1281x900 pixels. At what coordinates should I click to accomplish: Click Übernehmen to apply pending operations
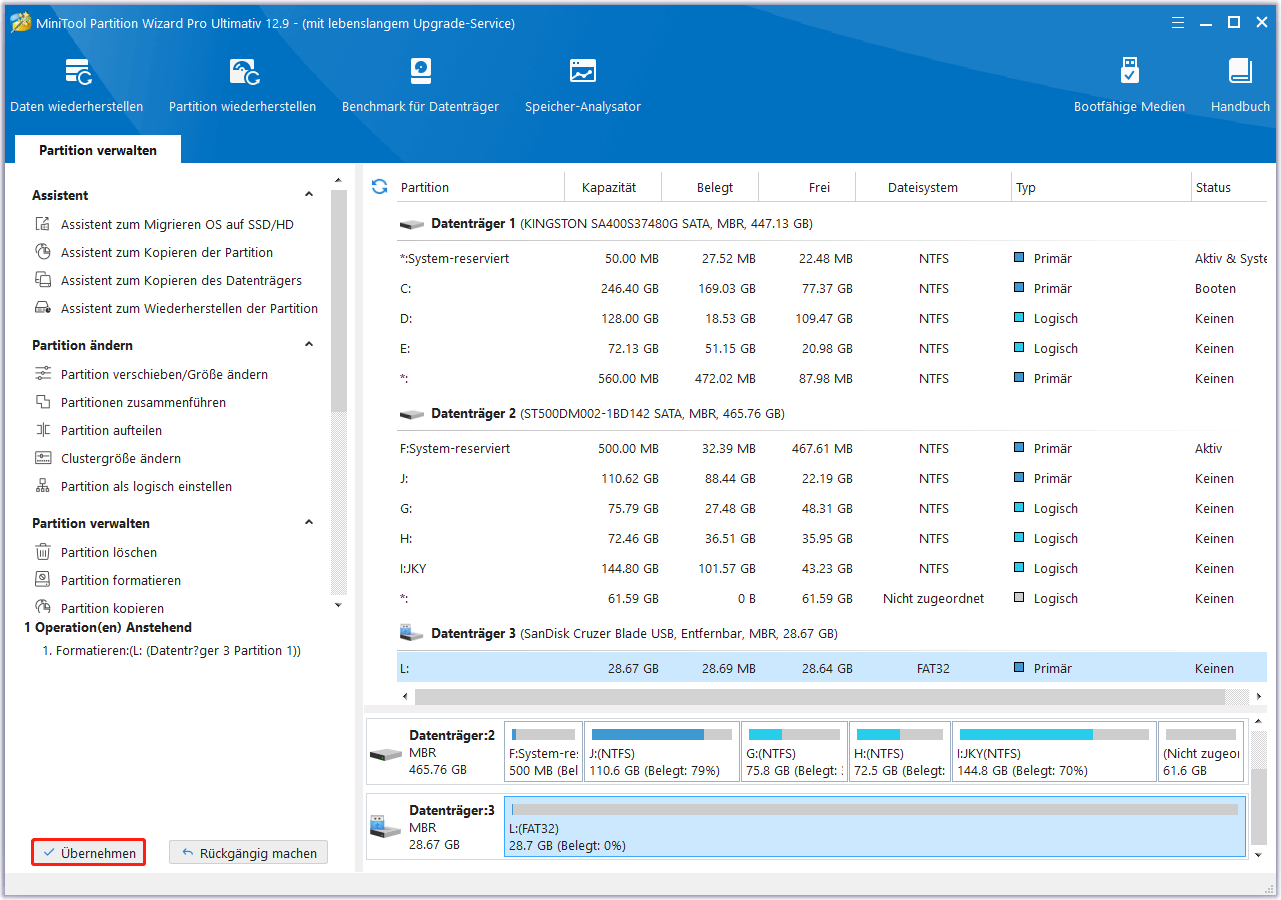[x=89, y=853]
